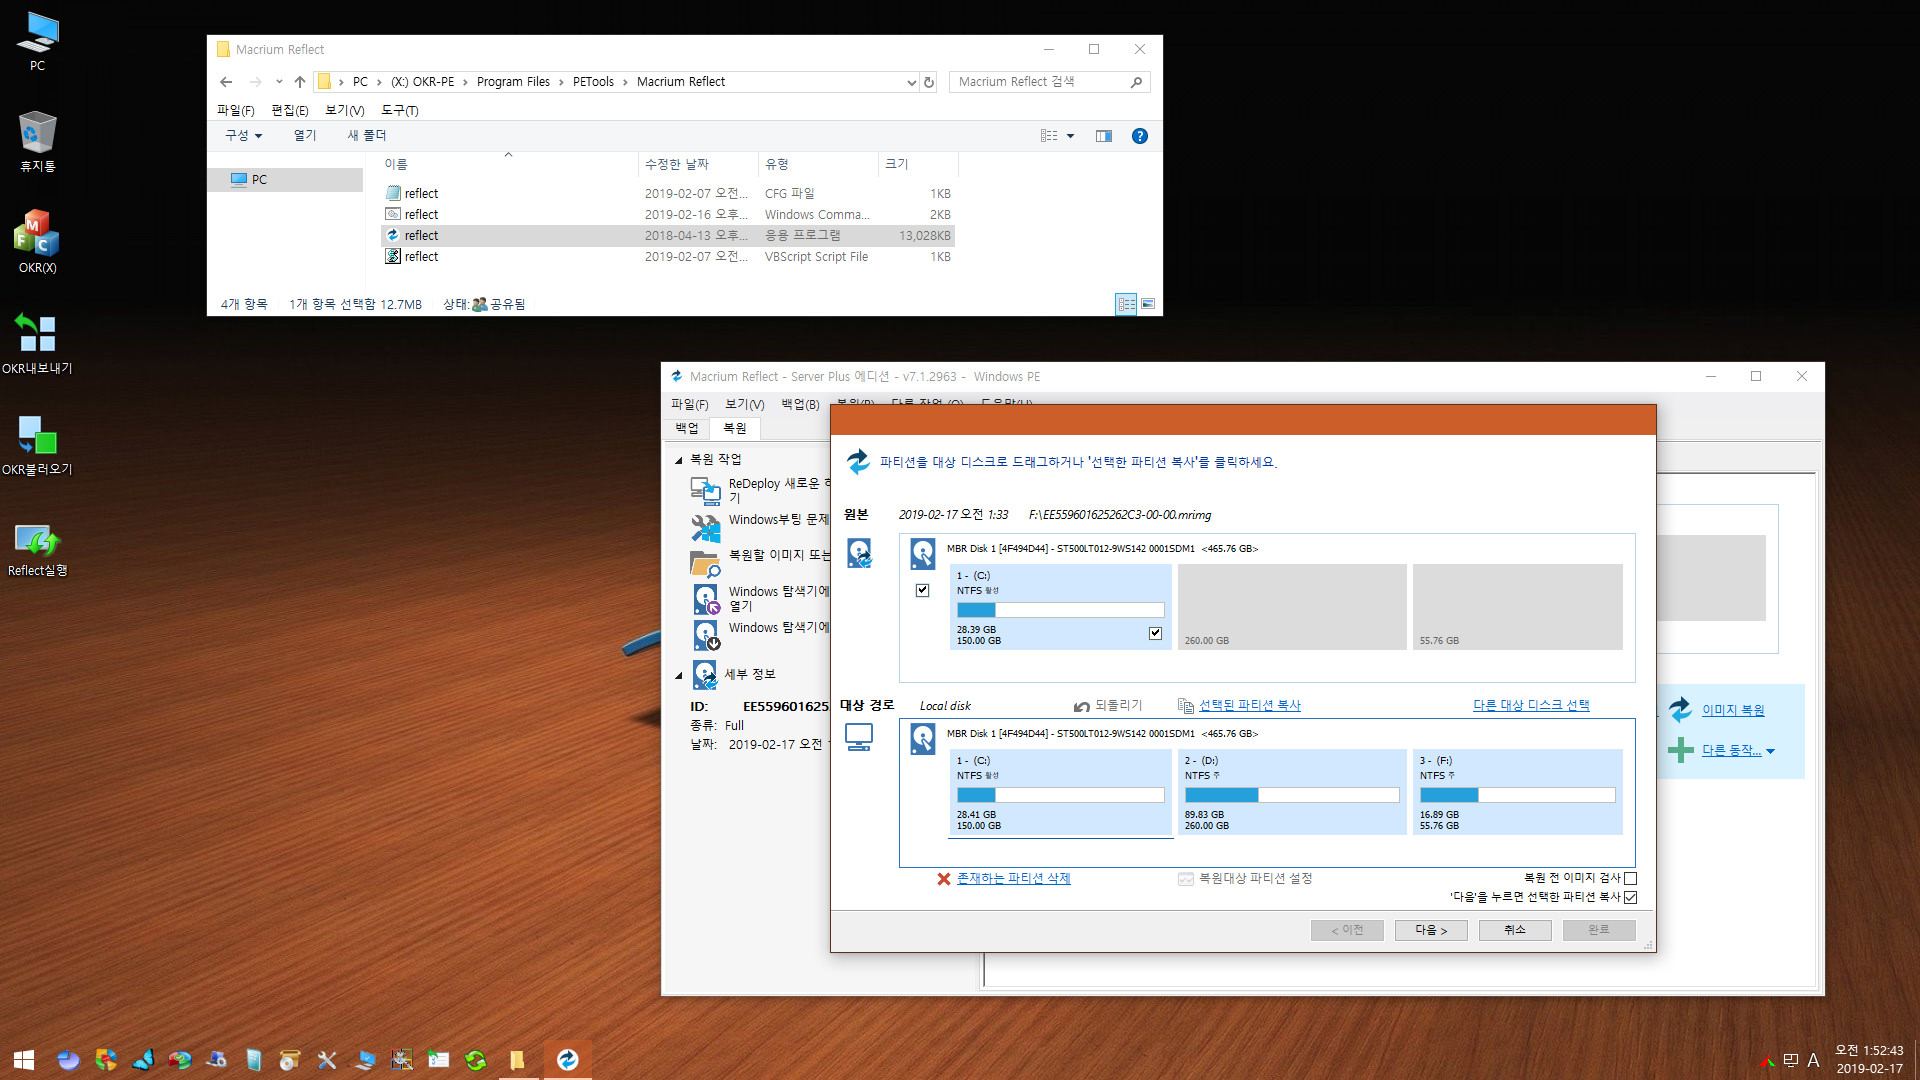The width and height of the screenshot is (1920, 1080).
Task: Open Windows Start button on taskbar
Action: pos(24,1060)
